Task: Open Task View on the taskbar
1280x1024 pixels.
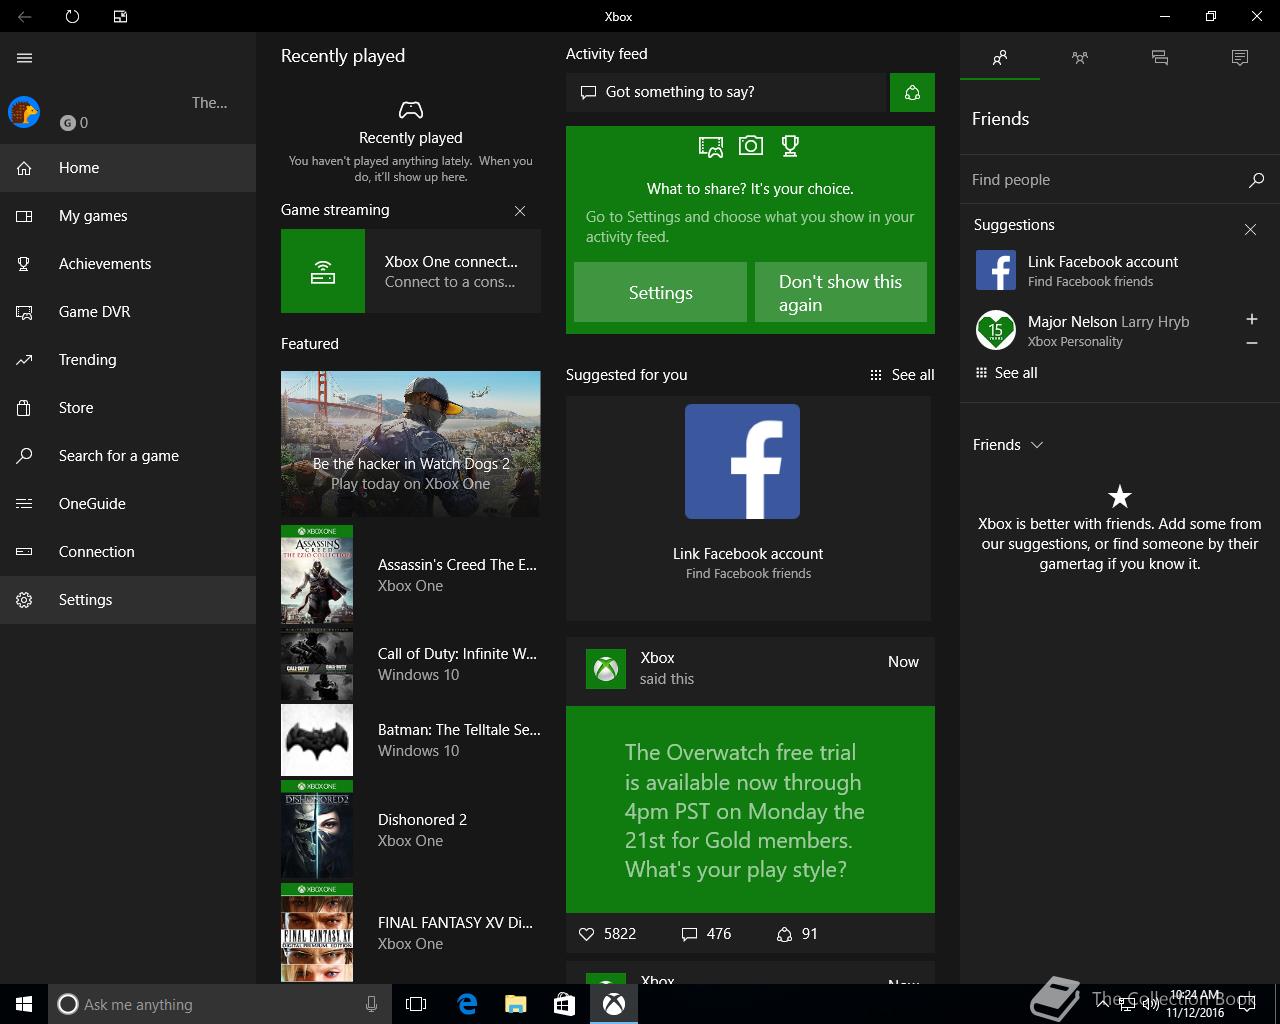Action: [416, 1004]
